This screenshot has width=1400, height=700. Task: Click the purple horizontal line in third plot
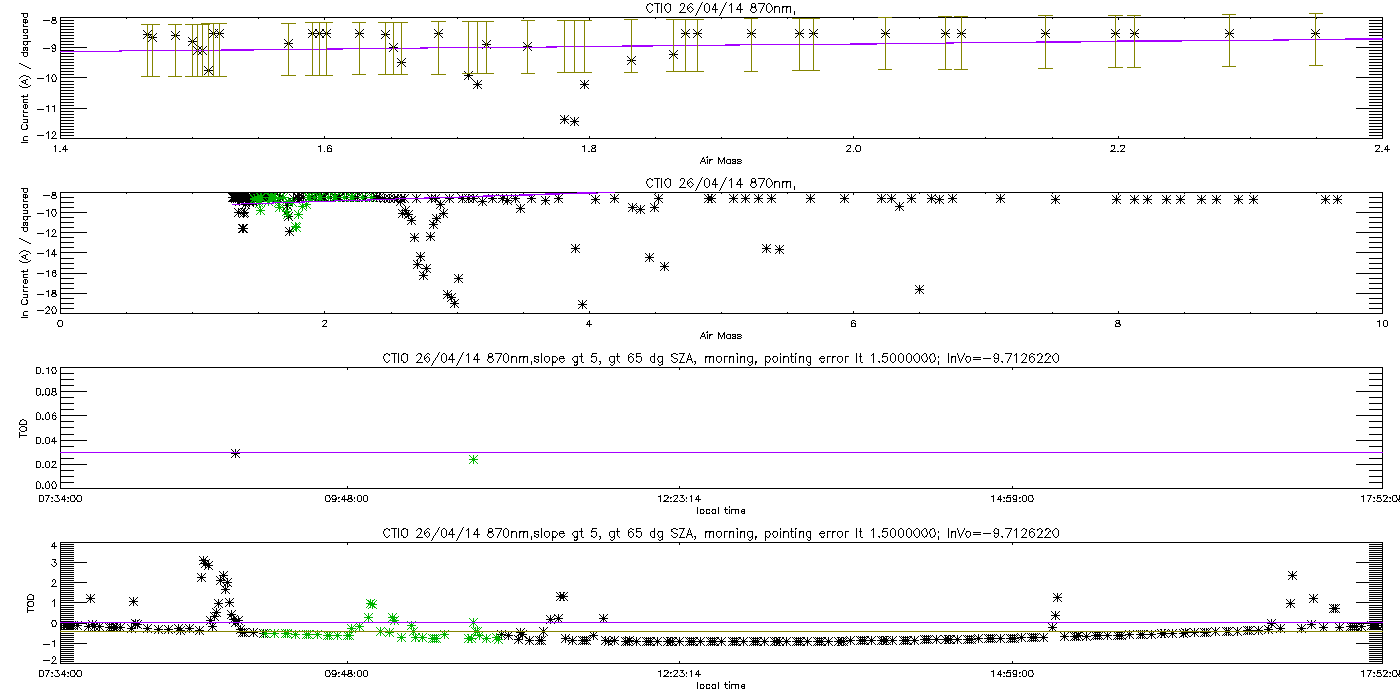tap(720, 452)
